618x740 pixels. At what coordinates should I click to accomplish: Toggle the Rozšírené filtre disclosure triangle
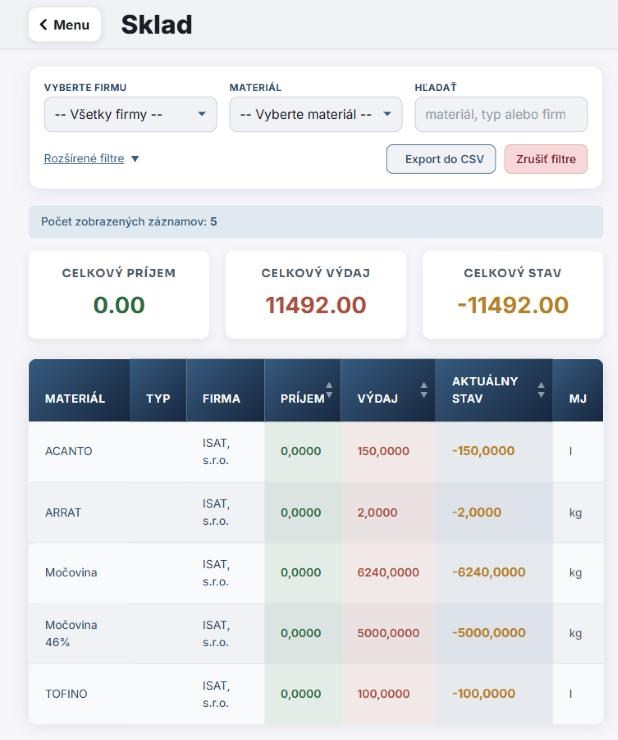tap(135, 159)
